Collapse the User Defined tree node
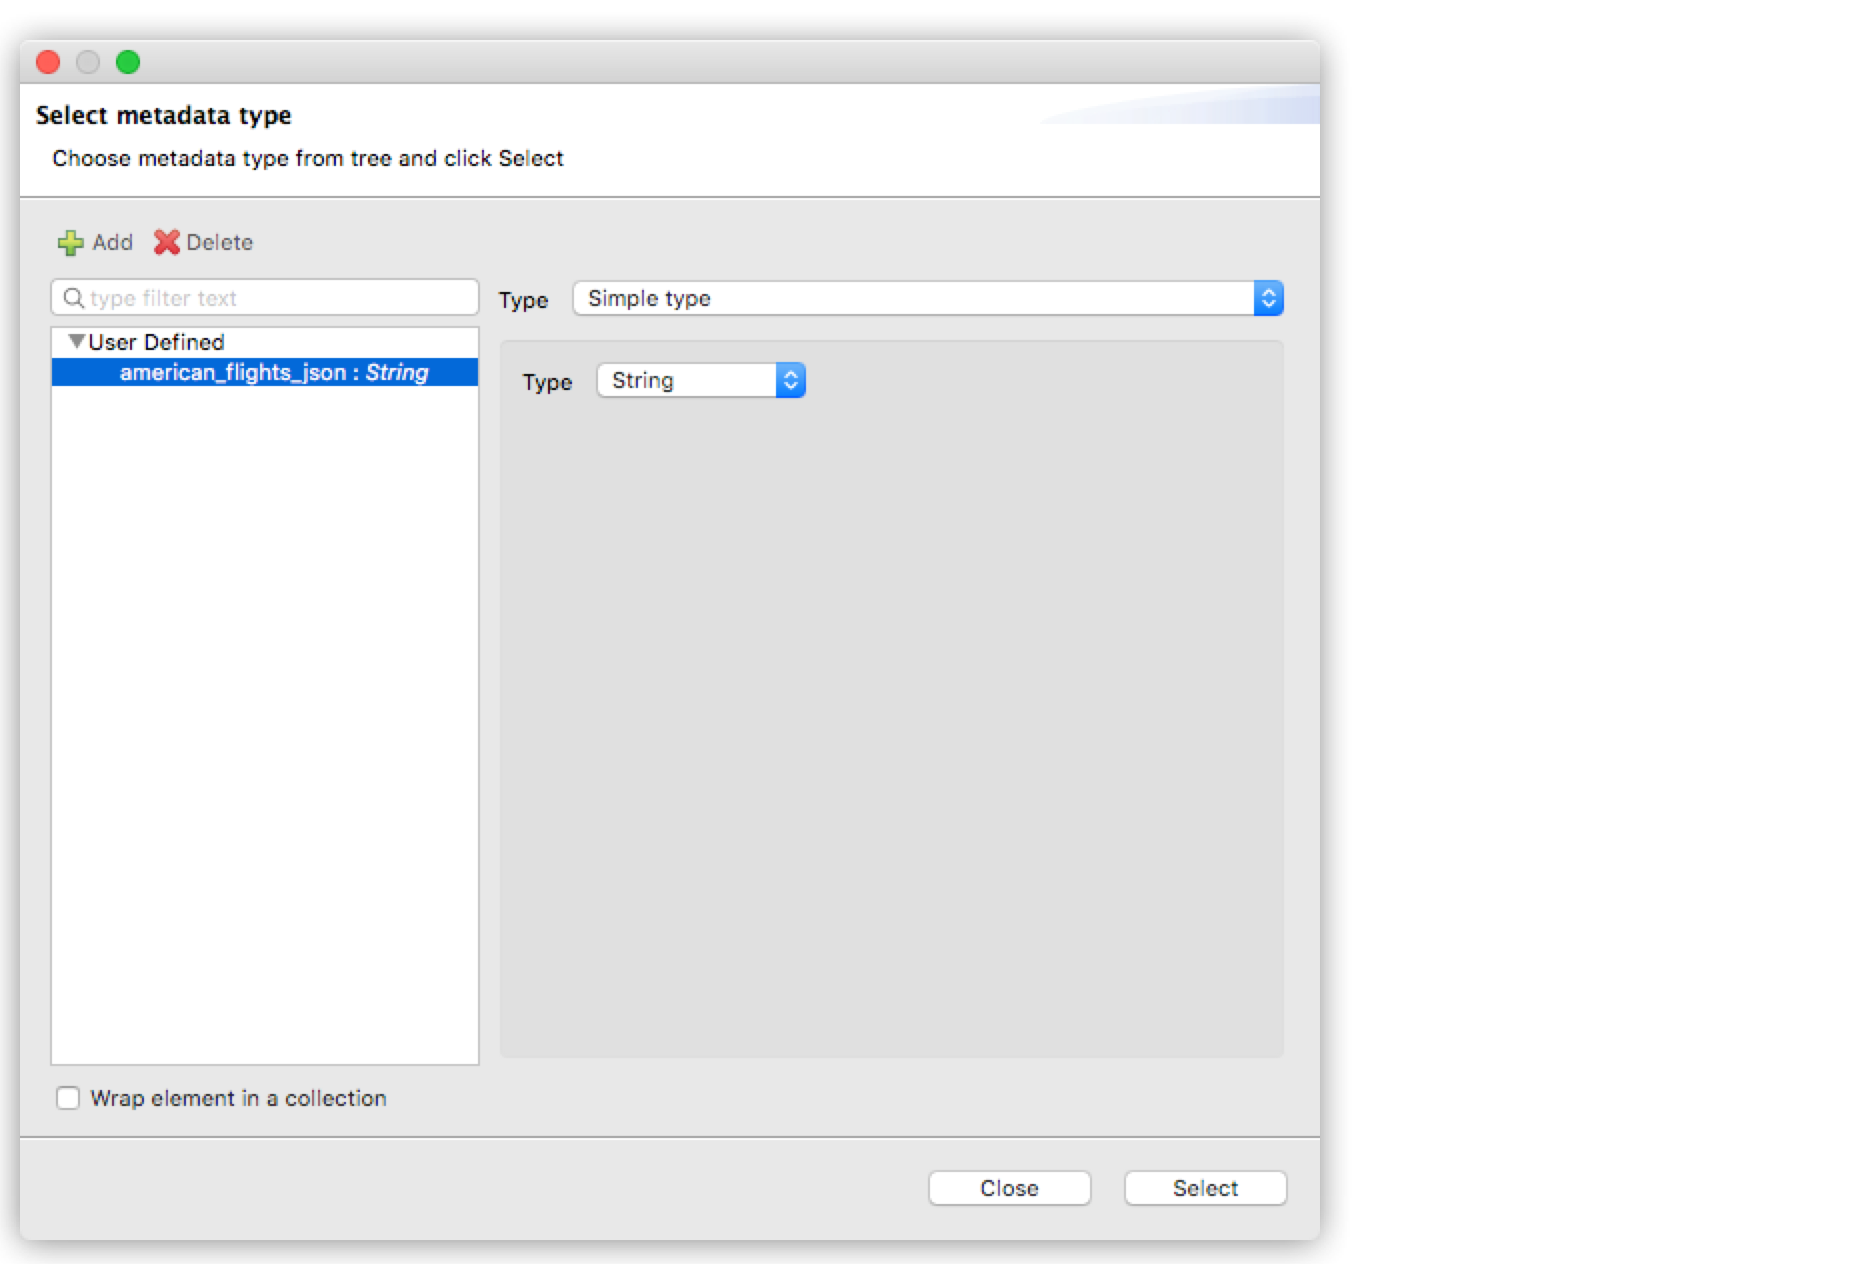Viewport: 1858px width, 1264px height. tap(74, 341)
